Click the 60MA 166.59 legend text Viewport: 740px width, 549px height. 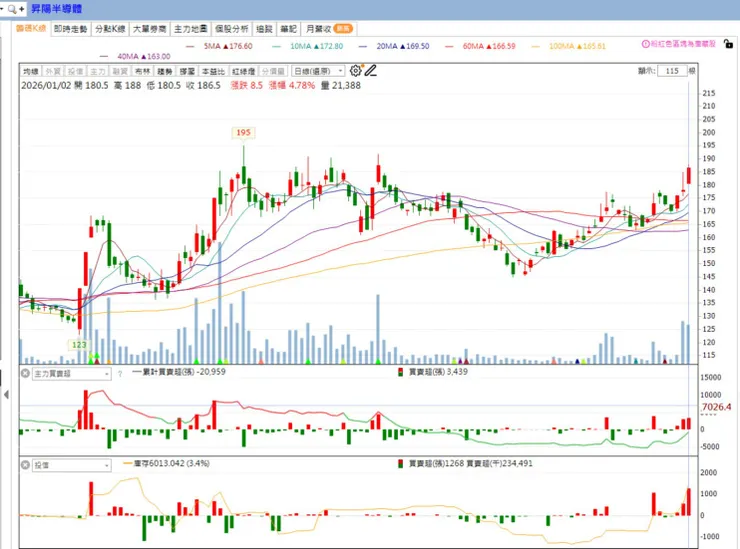[489, 46]
